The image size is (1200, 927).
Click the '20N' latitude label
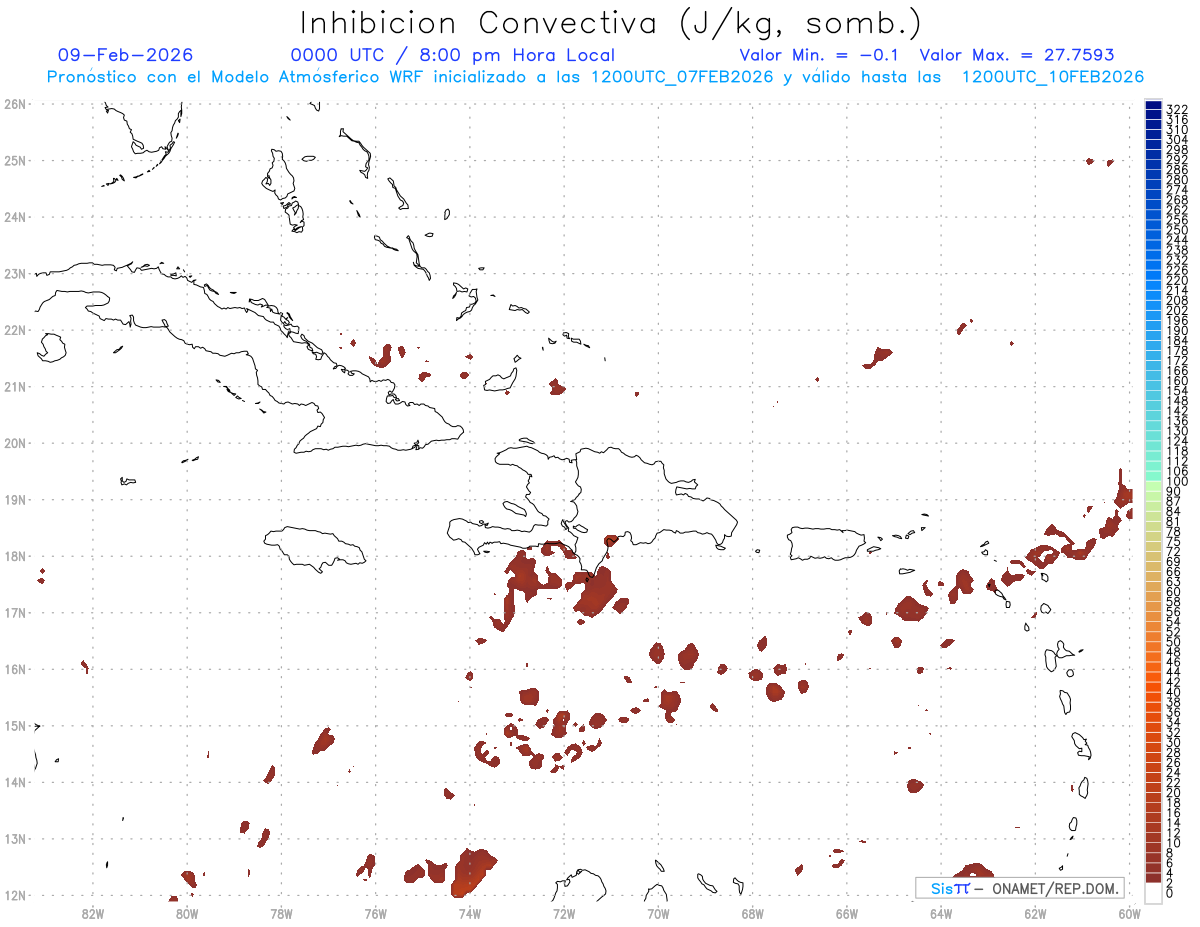pyautogui.click(x=14, y=443)
